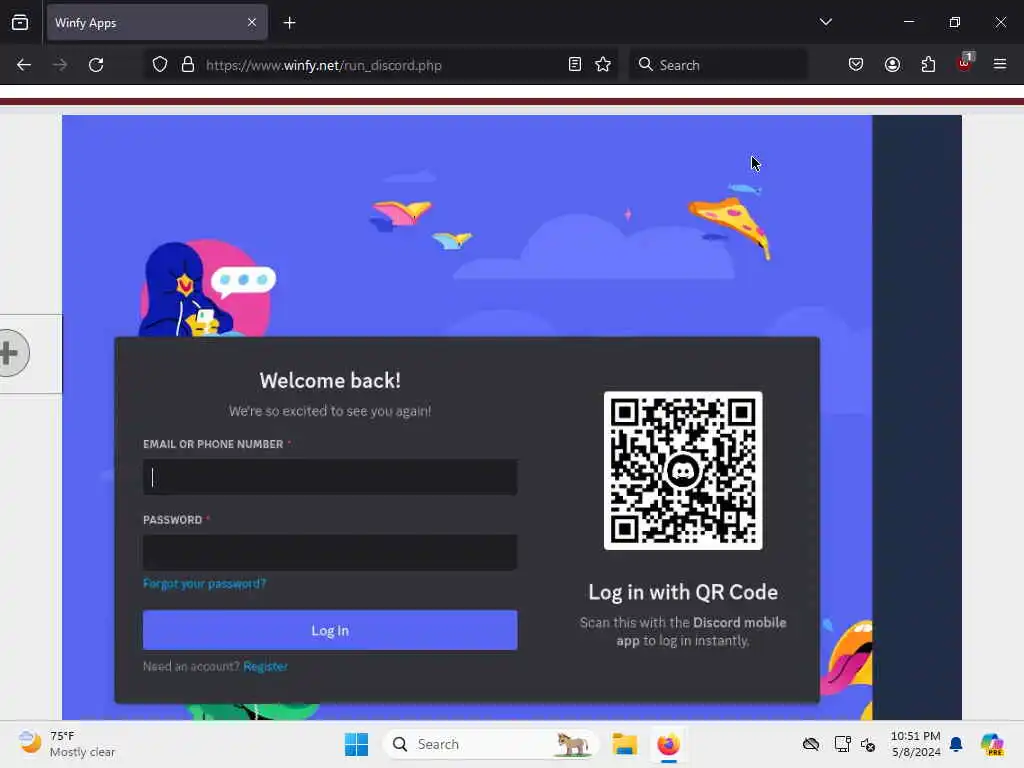This screenshot has width=1024, height=768.
Task: Click the Welcome back! heading
Action: [330, 380]
